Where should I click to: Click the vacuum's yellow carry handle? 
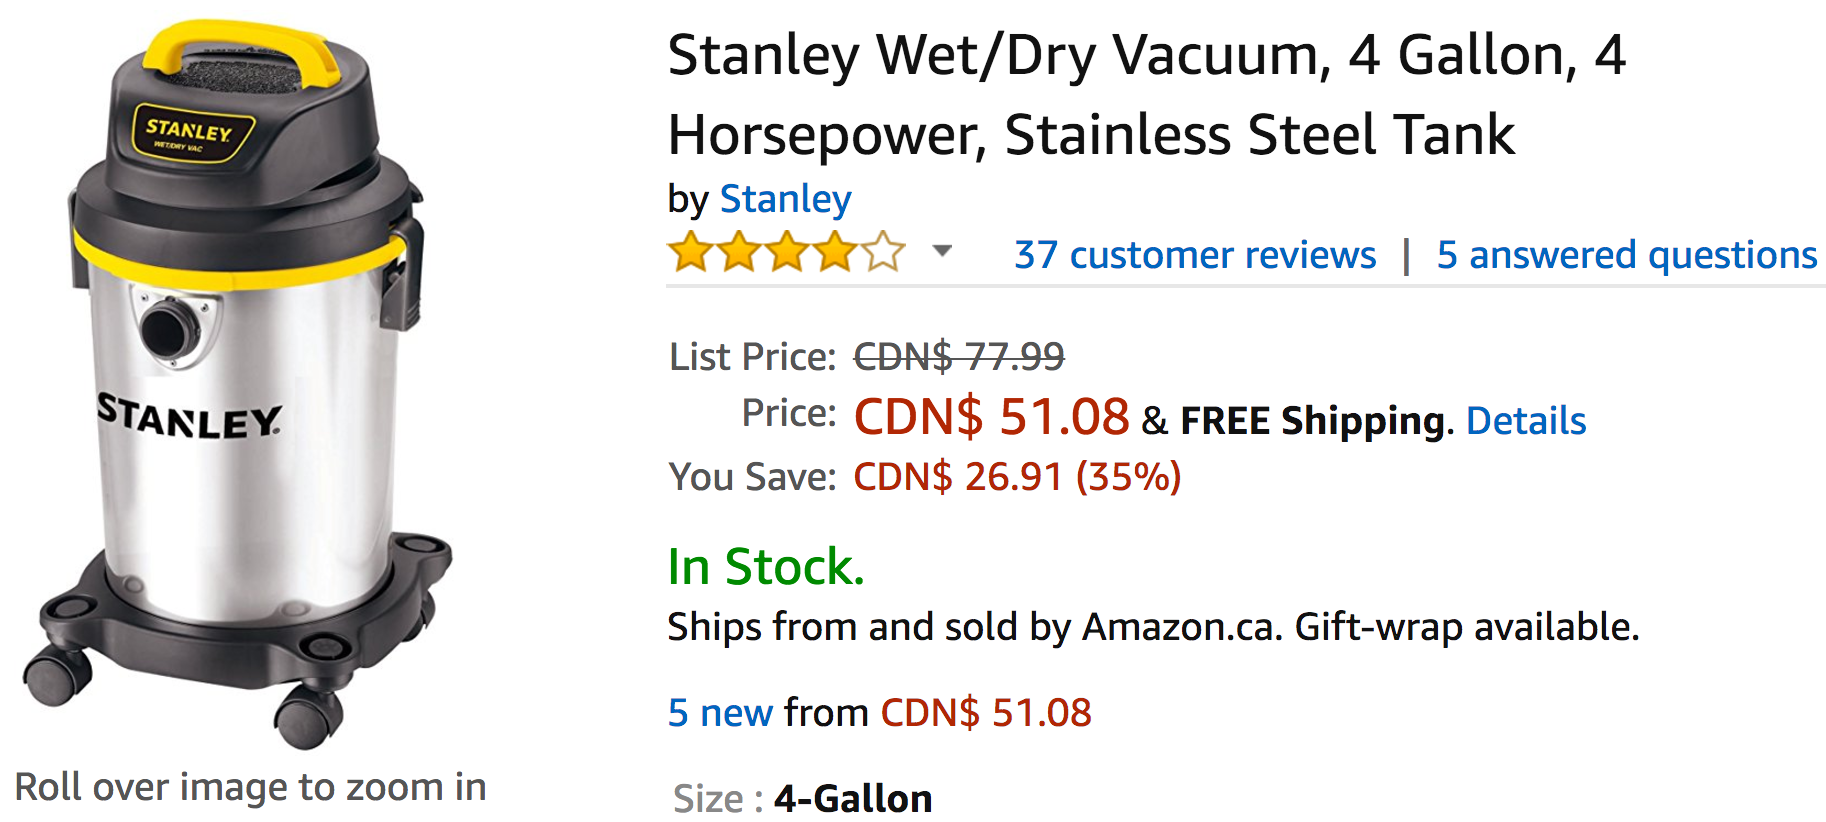(x=240, y=48)
